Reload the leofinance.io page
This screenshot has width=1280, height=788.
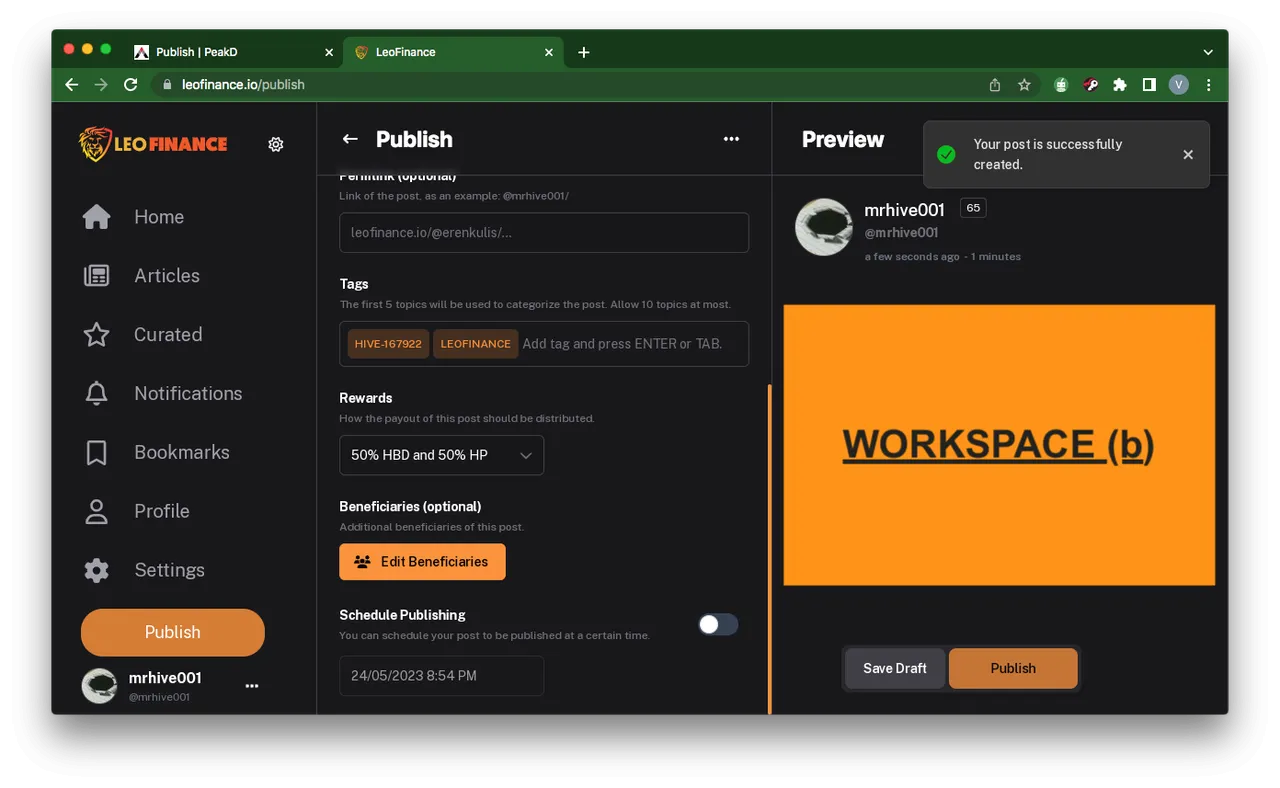coord(130,85)
